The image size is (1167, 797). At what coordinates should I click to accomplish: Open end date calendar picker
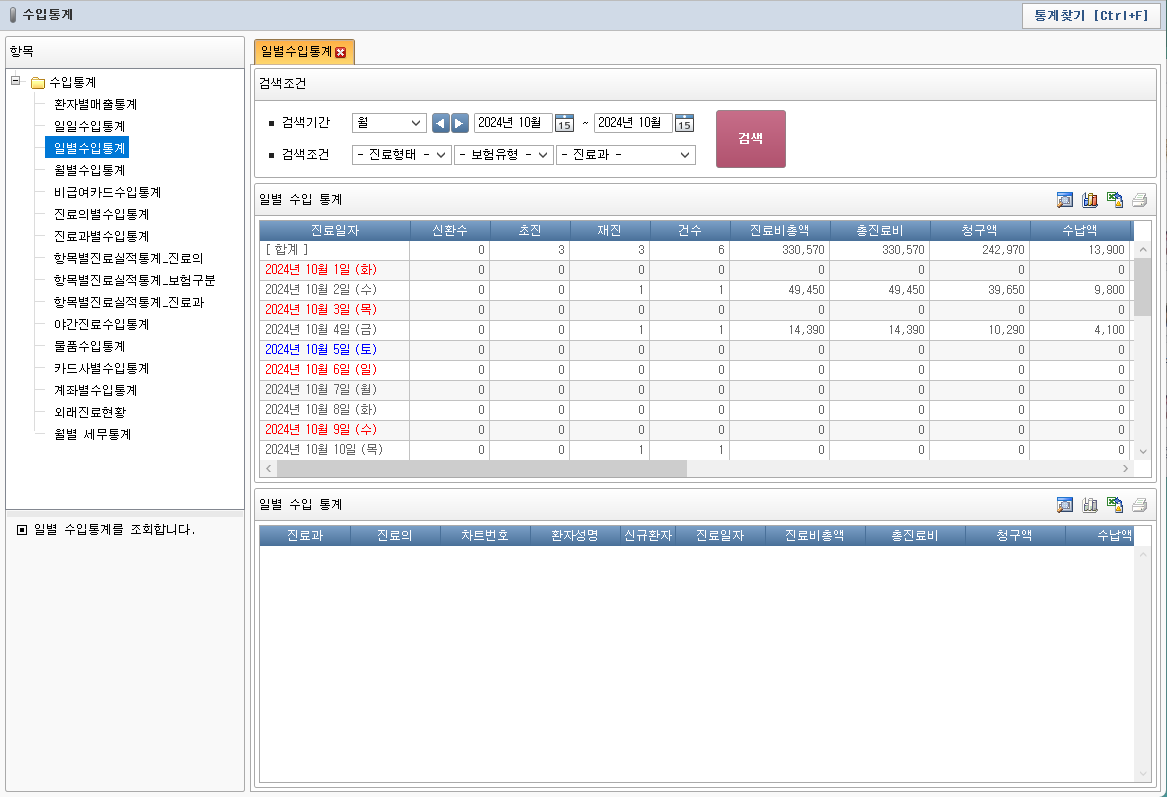coord(684,123)
